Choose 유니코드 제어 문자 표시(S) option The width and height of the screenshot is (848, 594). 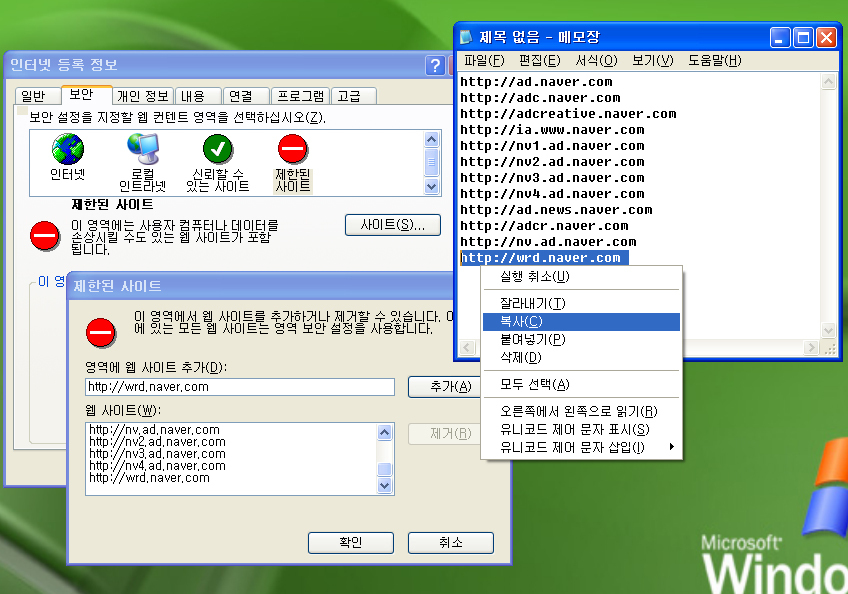click(581, 430)
